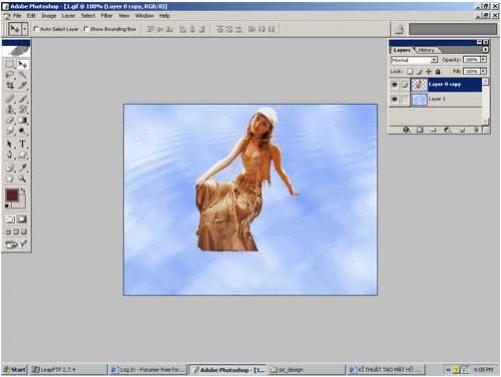Open the Opacity slider arrow
This screenshot has height=377, width=501.
483,60
